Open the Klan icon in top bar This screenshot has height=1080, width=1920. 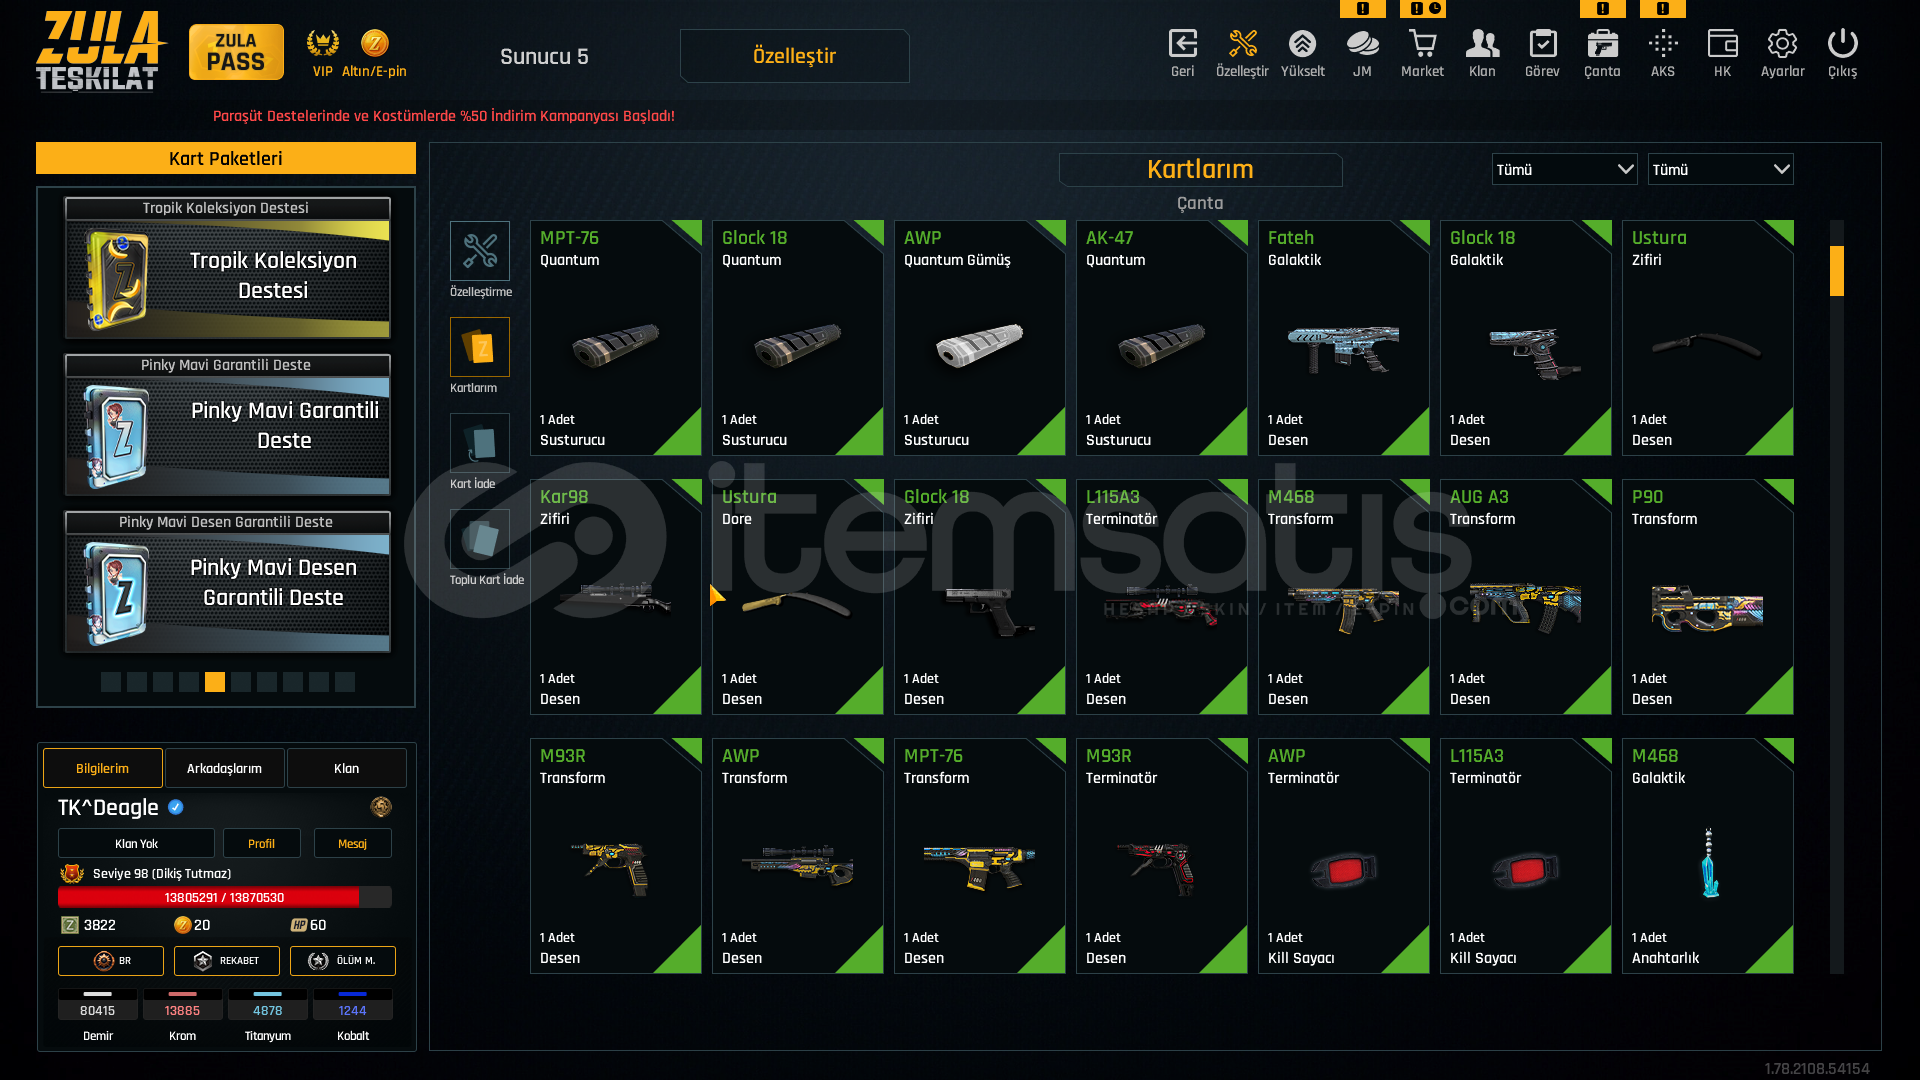1482,44
